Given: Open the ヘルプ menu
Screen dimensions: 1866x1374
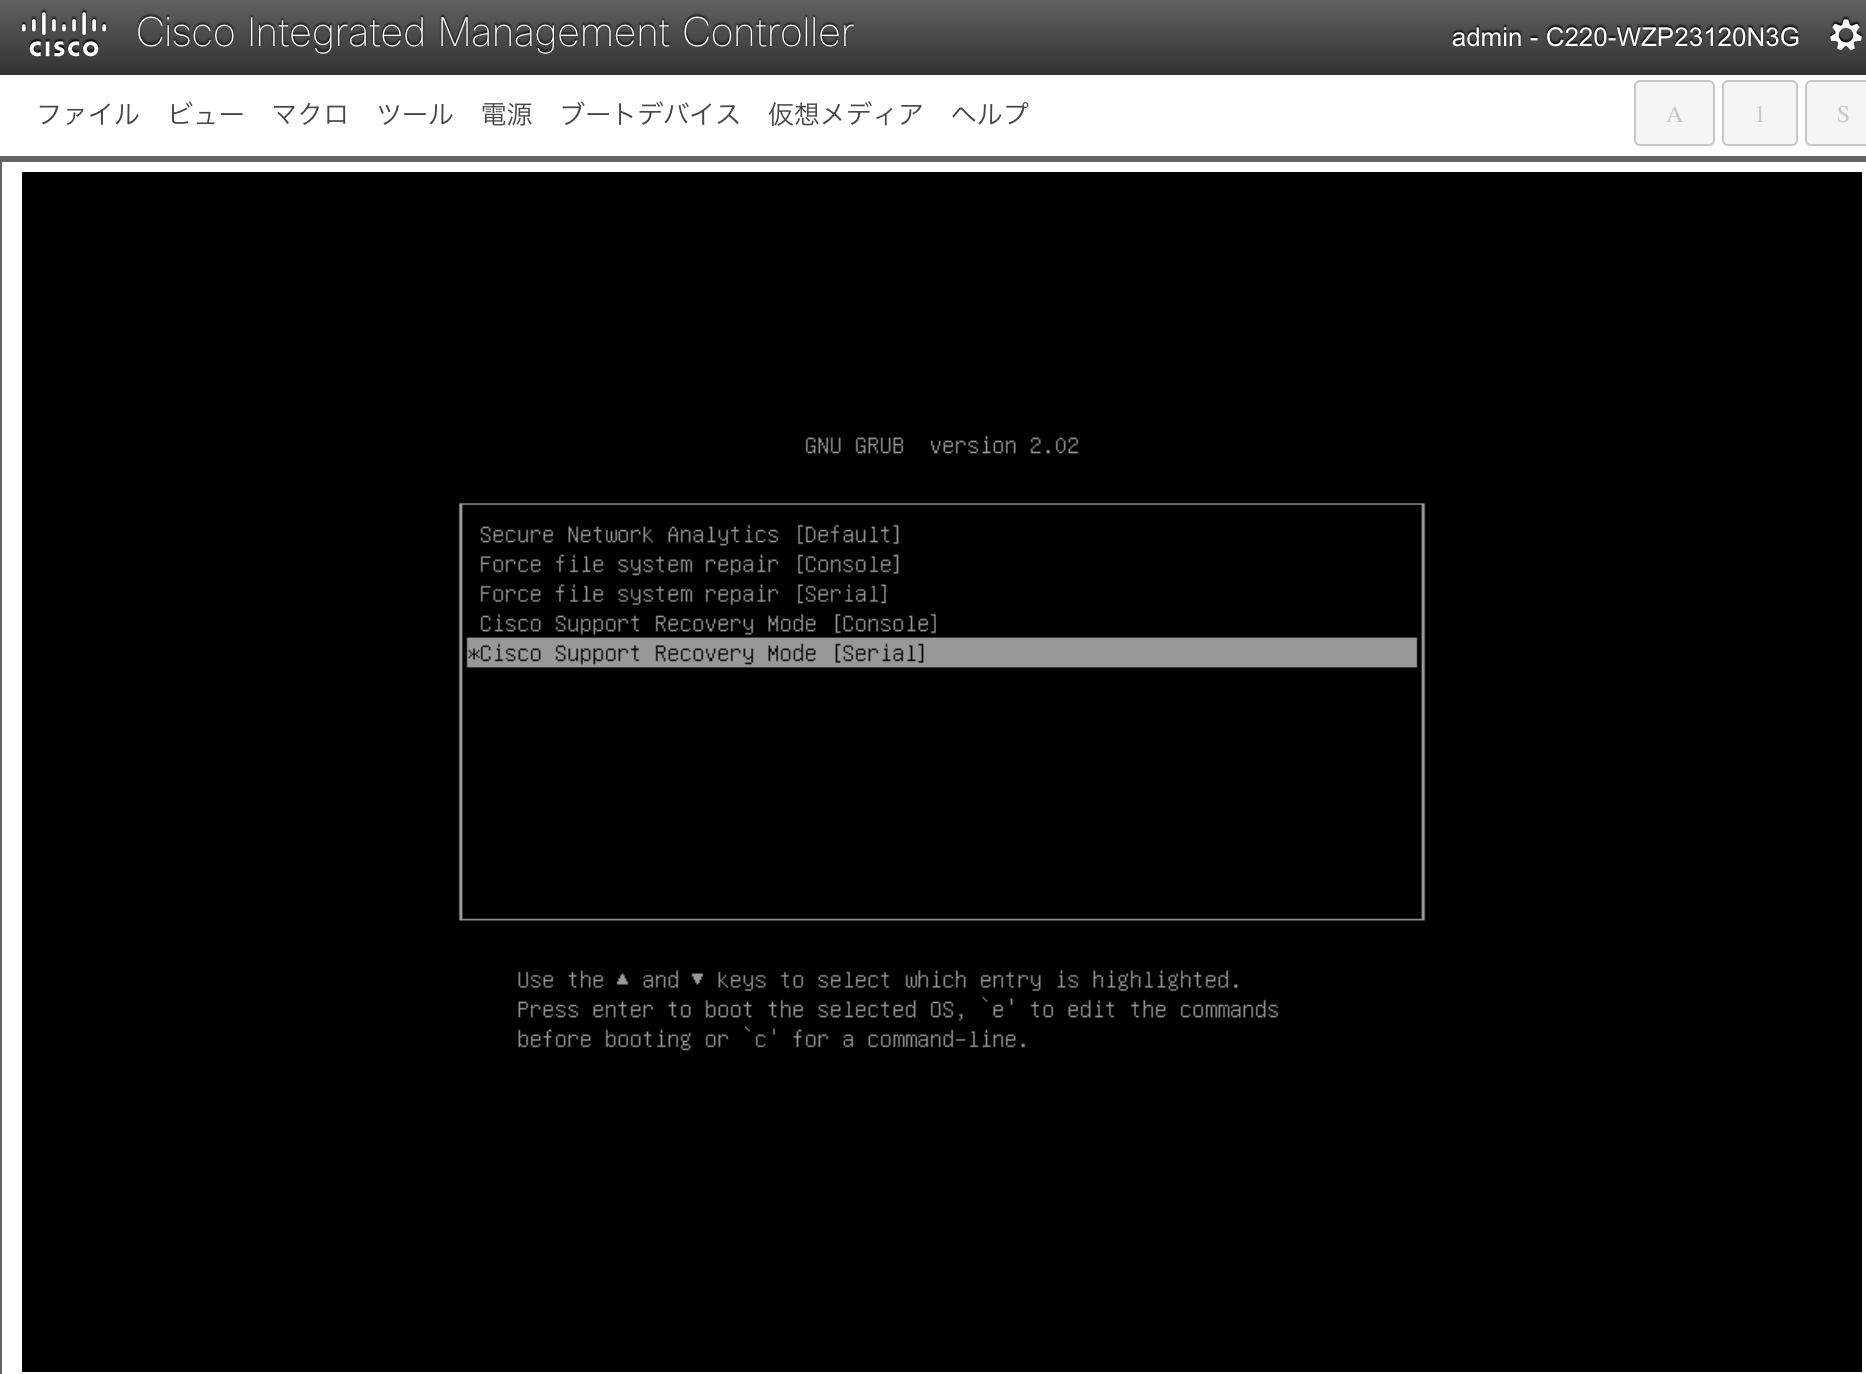Looking at the screenshot, I should point(989,114).
